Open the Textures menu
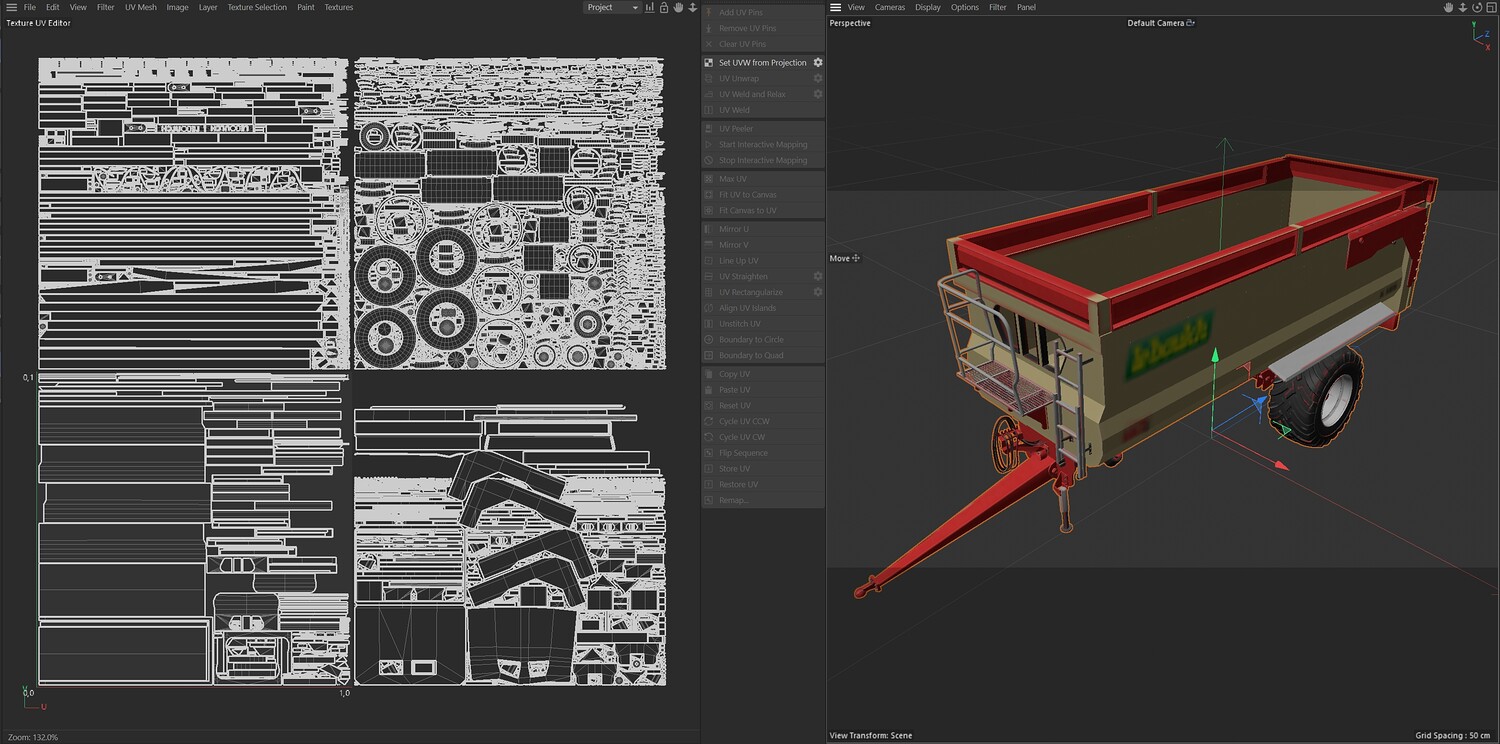The image size is (1500, 744). tap(339, 7)
